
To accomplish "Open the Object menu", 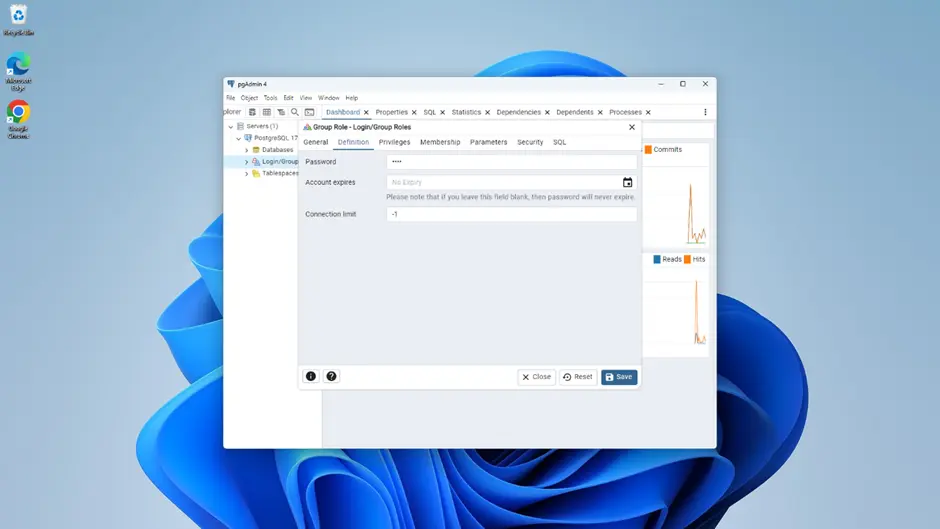I will (249, 98).
